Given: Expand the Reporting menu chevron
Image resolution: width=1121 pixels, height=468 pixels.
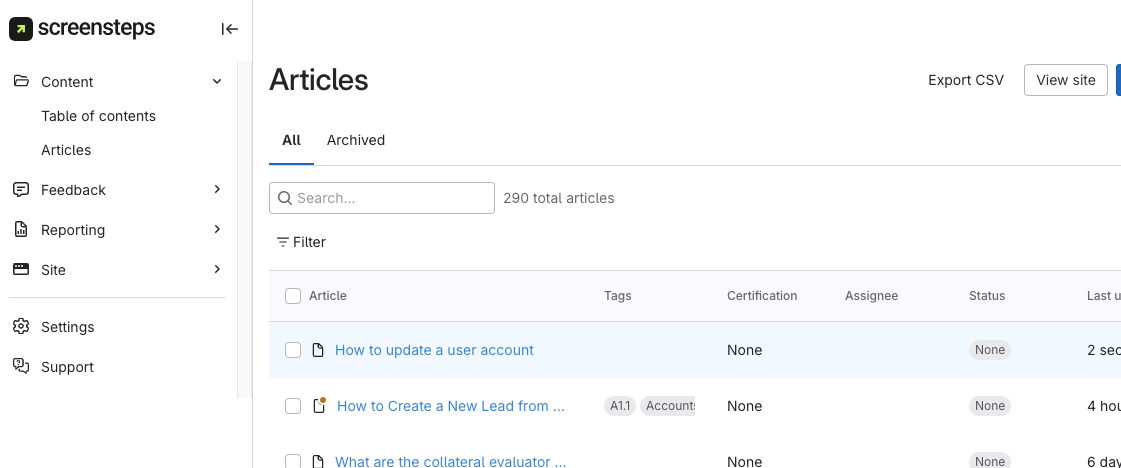Looking at the screenshot, I should [217, 230].
